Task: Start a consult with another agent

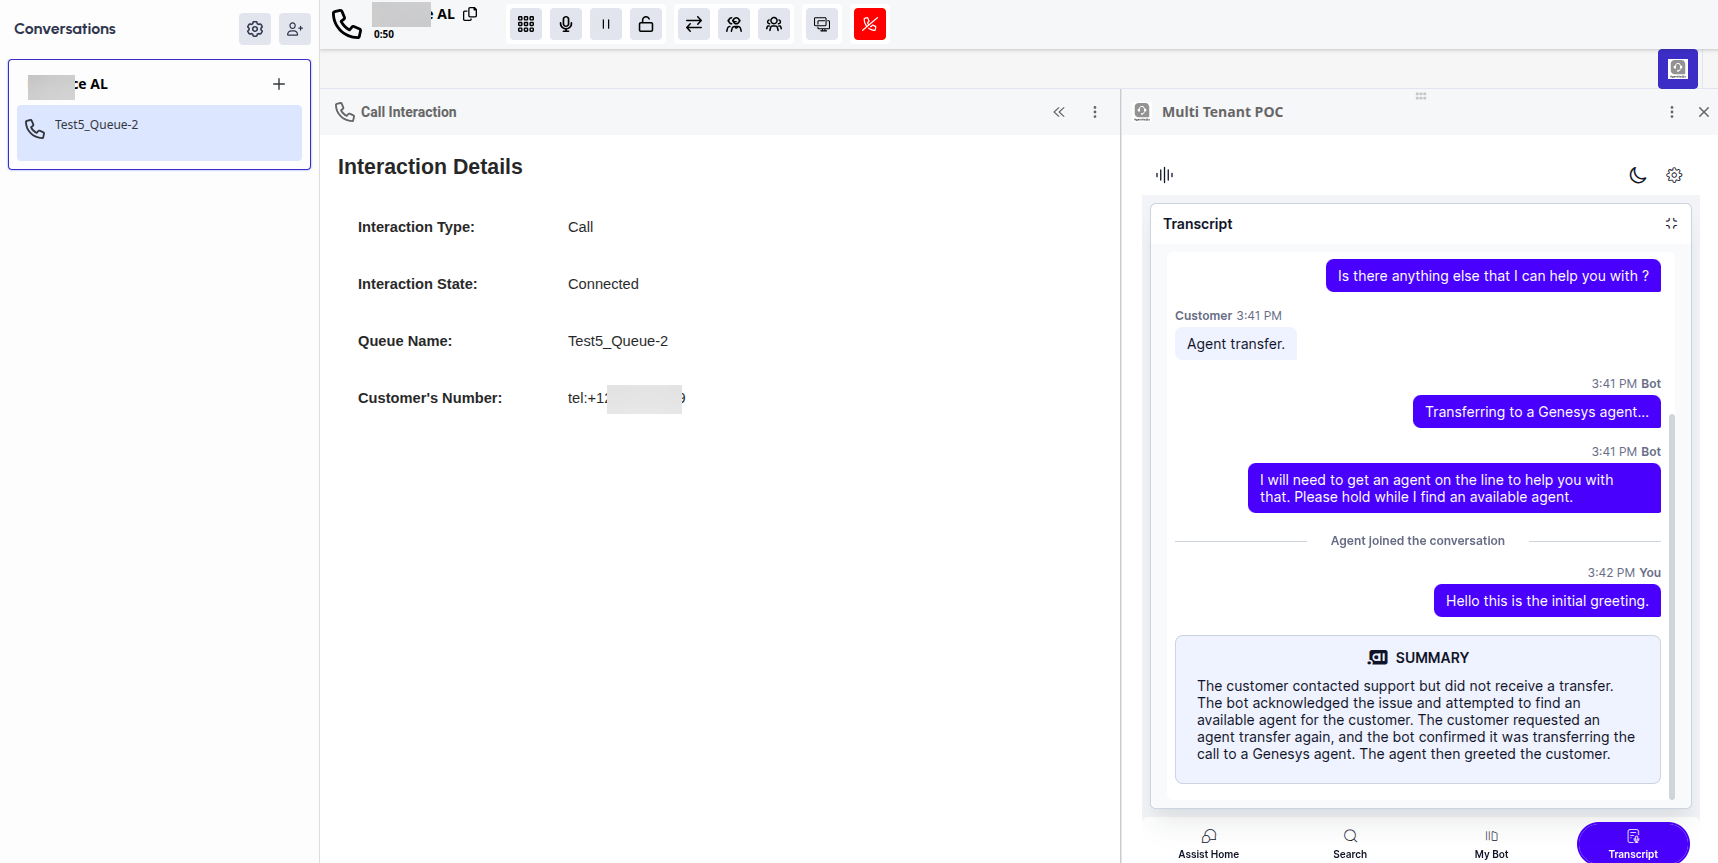Action: pos(734,24)
